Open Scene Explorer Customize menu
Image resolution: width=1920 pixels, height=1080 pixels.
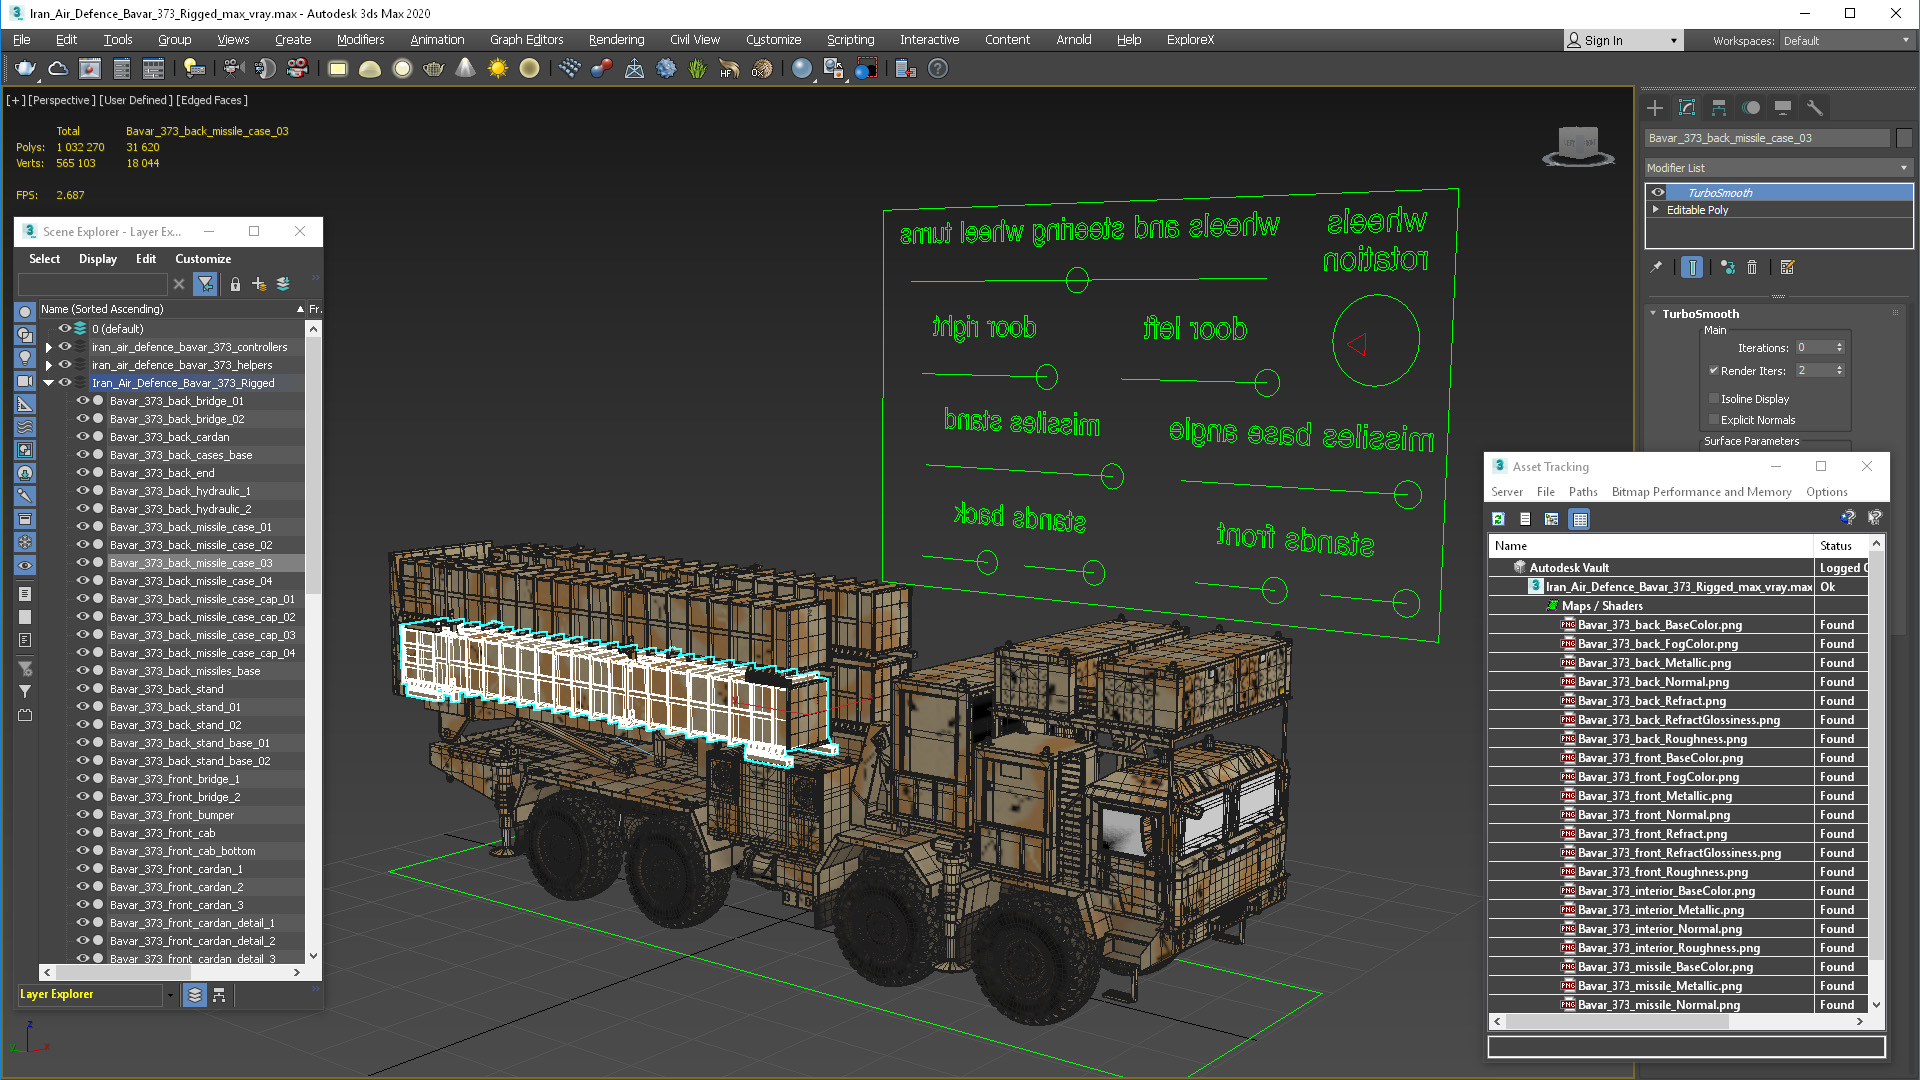(203, 259)
